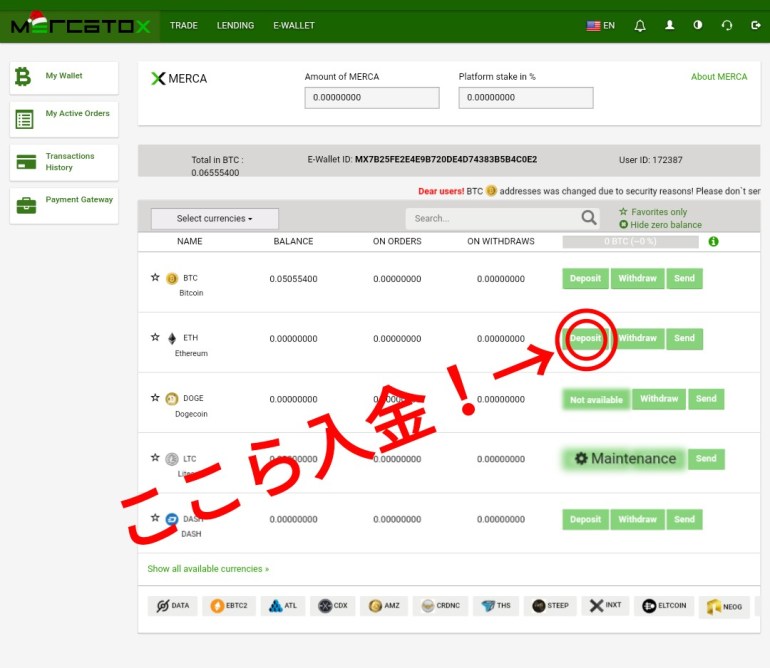Click the green info icon

click(x=713, y=242)
